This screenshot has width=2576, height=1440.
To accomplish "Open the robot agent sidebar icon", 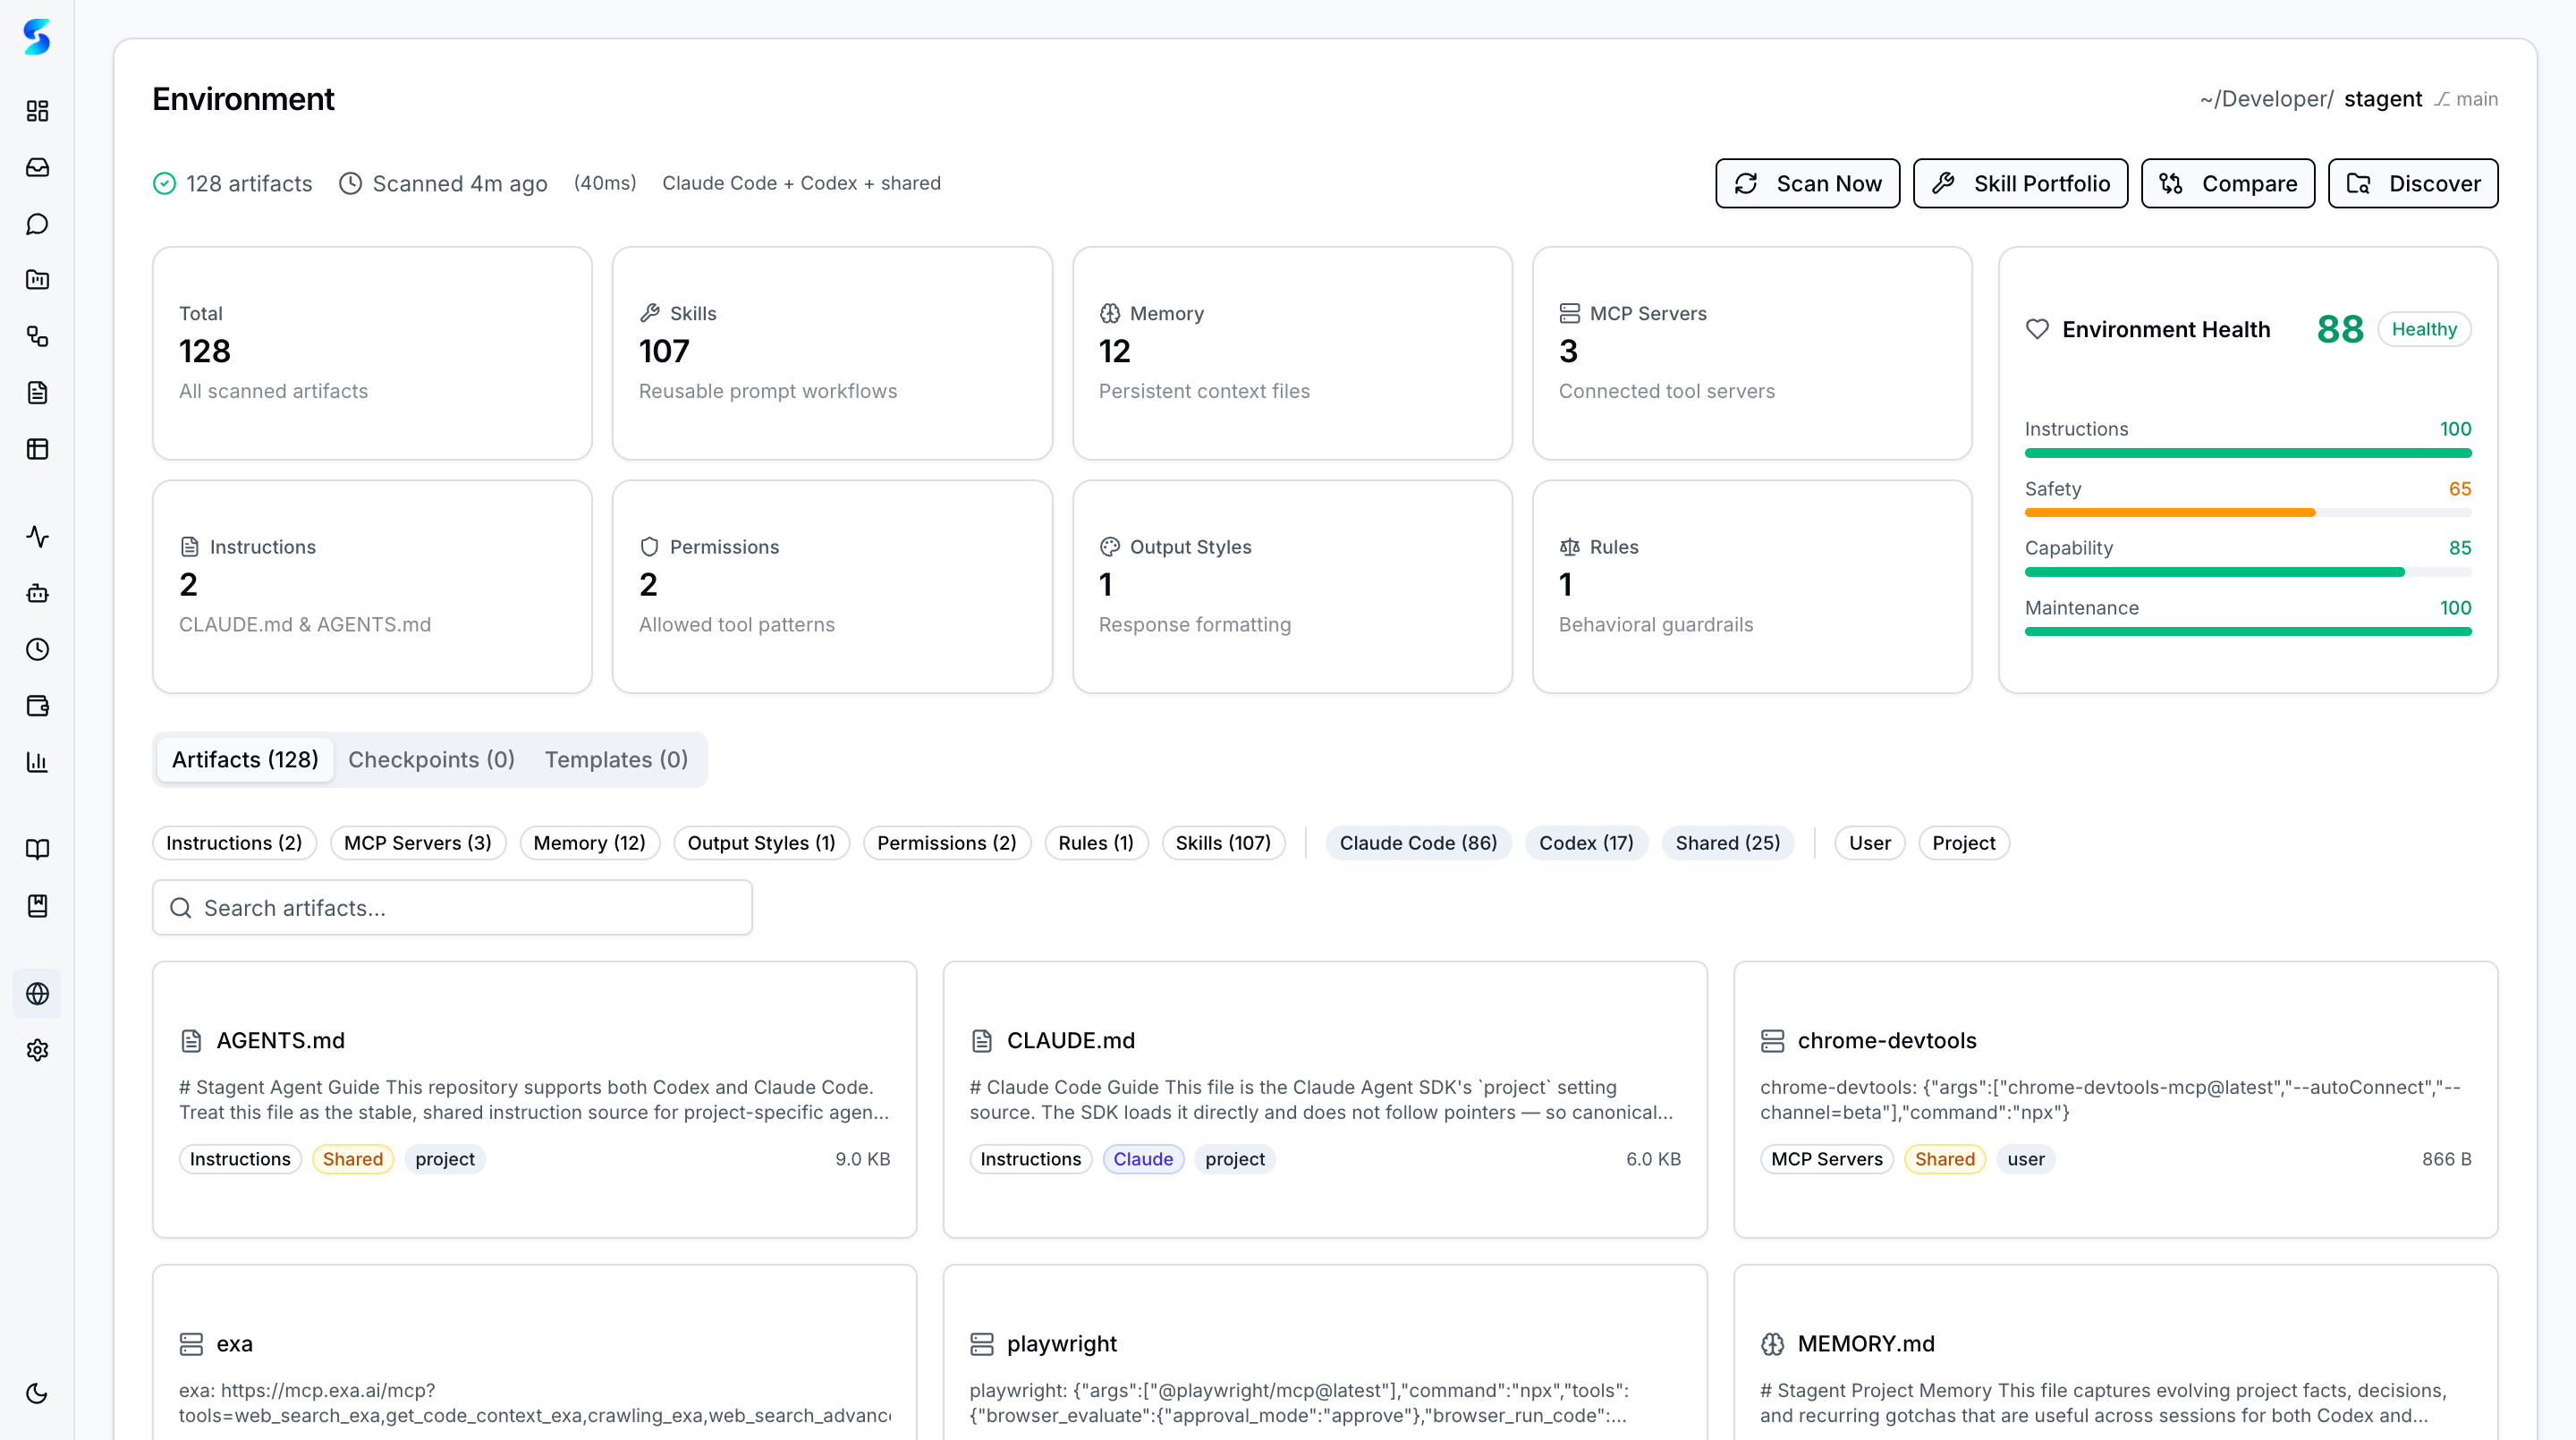I will [37, 593].
